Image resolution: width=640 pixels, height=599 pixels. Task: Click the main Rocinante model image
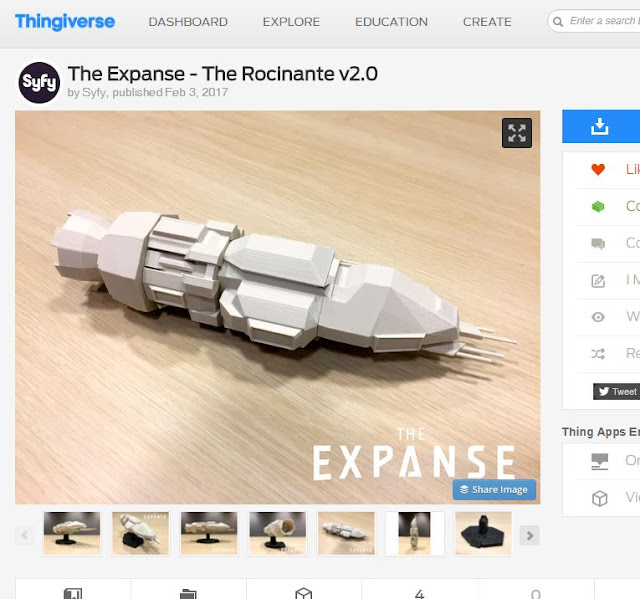tap(278, 307)
